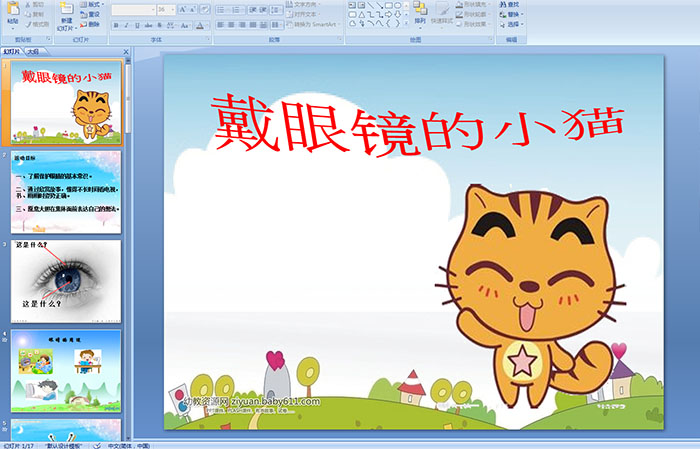Select the Rectangle shape in gallery
This screenshot has width=700, height=449.
pyautogui.click(x=389, y=5)
